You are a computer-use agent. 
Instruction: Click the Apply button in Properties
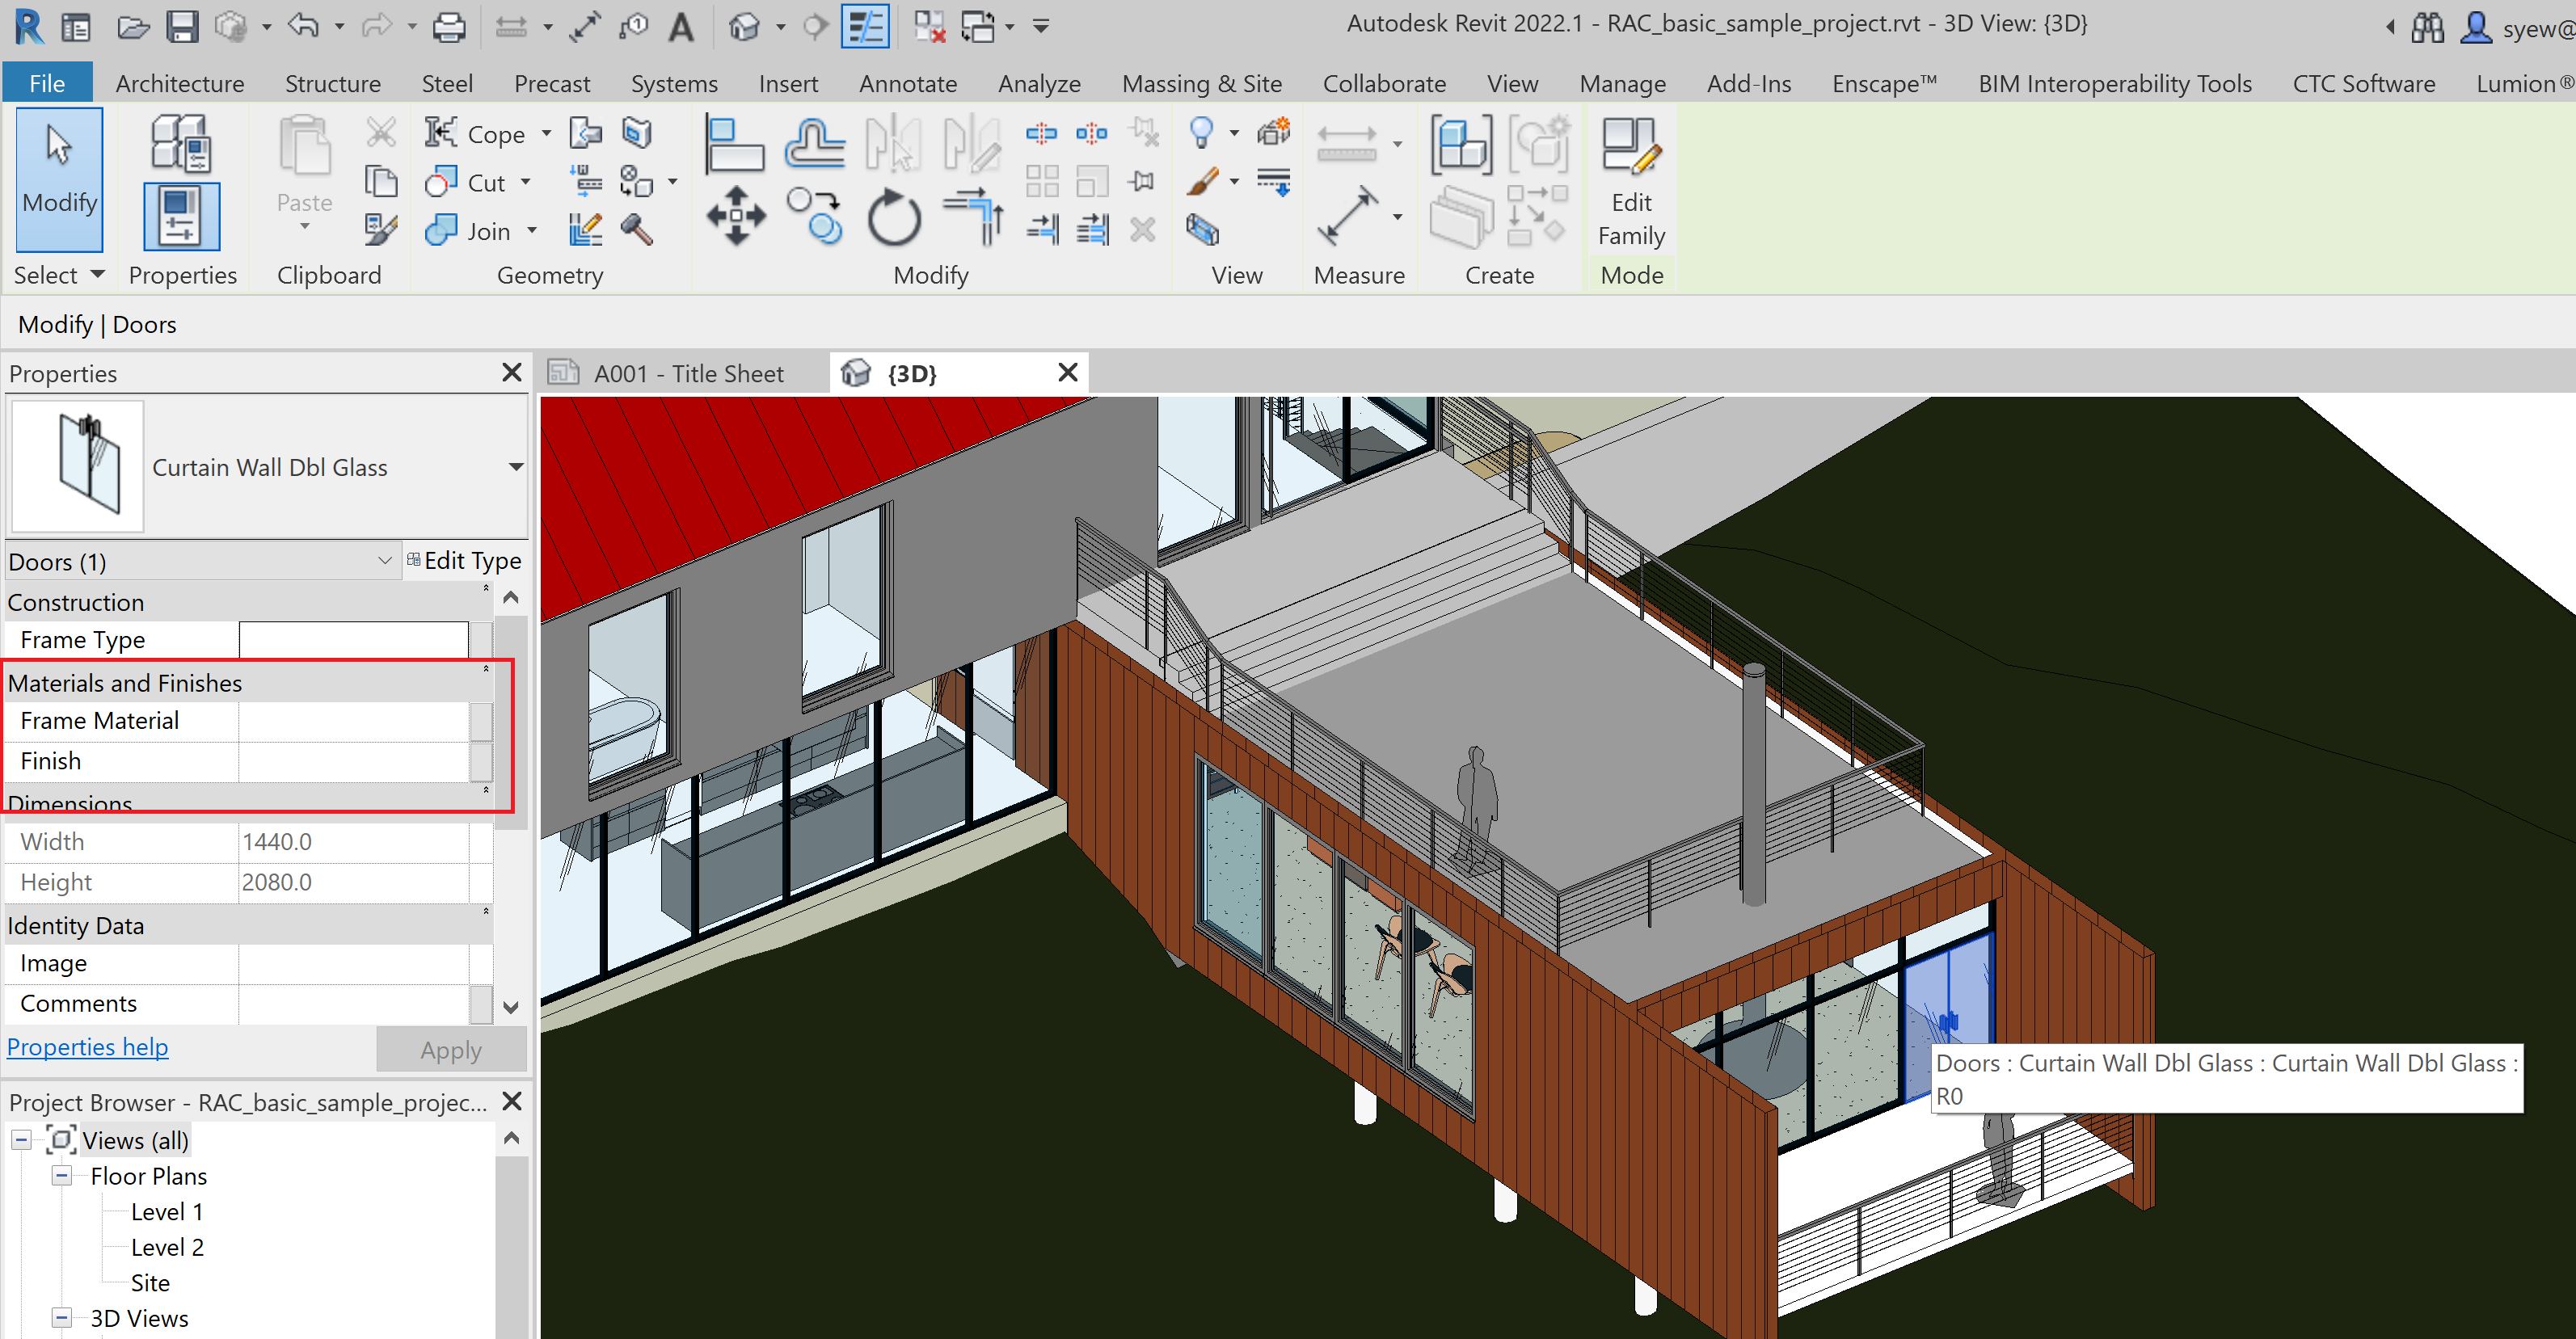click(450, 1049)
